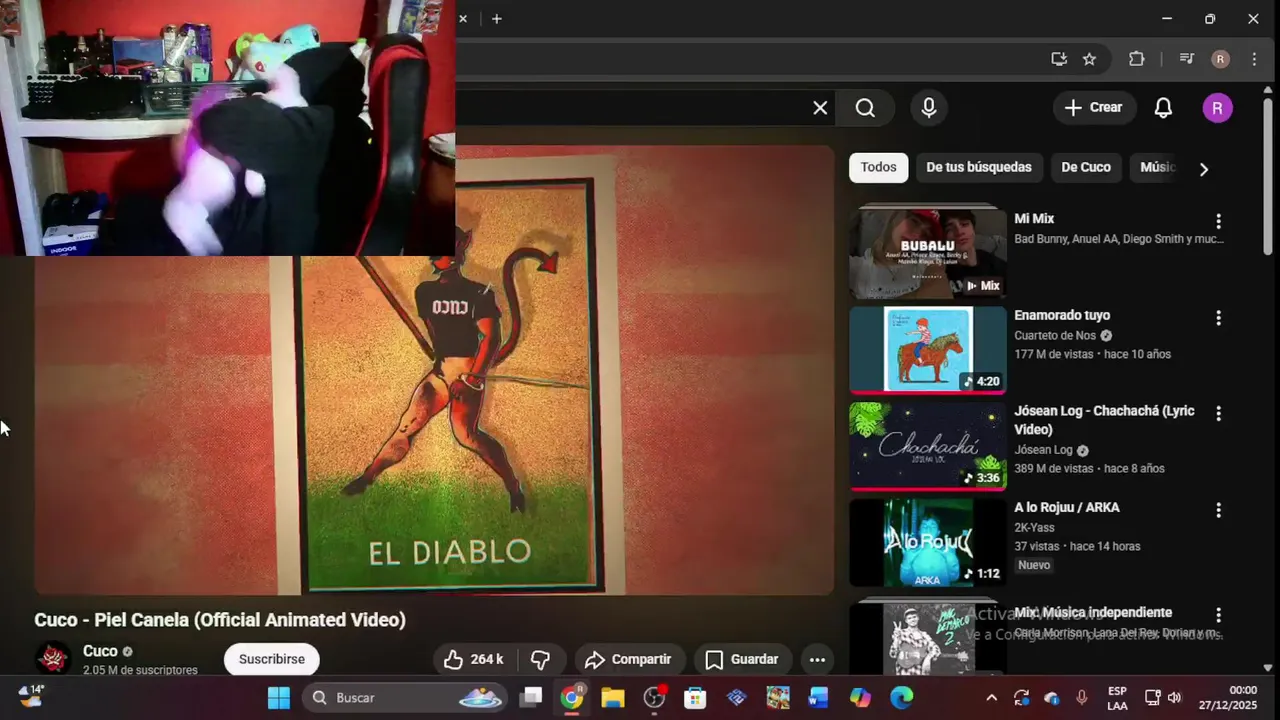Viewport: 1280px width, 720px height.
Task: Open a new browser tab with plus
Action: pos(496,18)
